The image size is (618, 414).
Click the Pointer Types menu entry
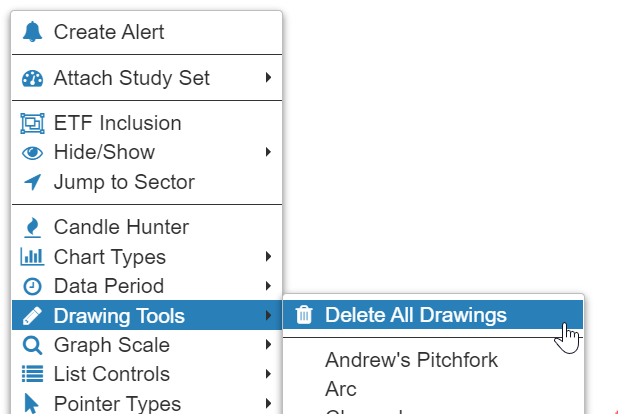tap(117, 403)
